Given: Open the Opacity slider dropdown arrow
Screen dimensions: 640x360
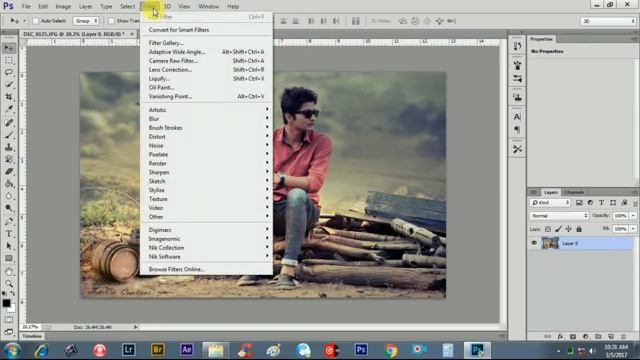Looking at the screenshot, I should [x=633, y=216].
